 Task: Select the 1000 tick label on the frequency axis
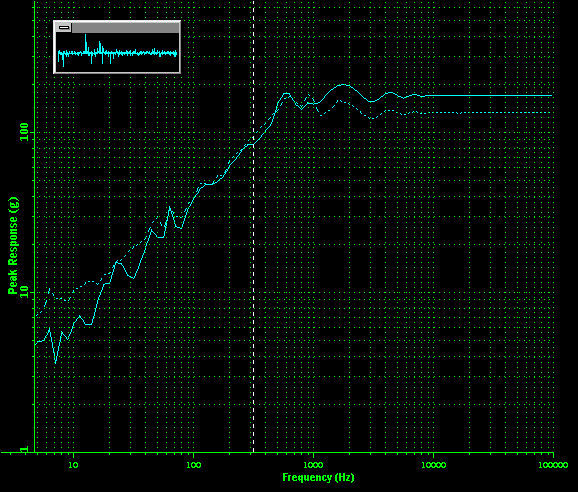click(313, 465)
